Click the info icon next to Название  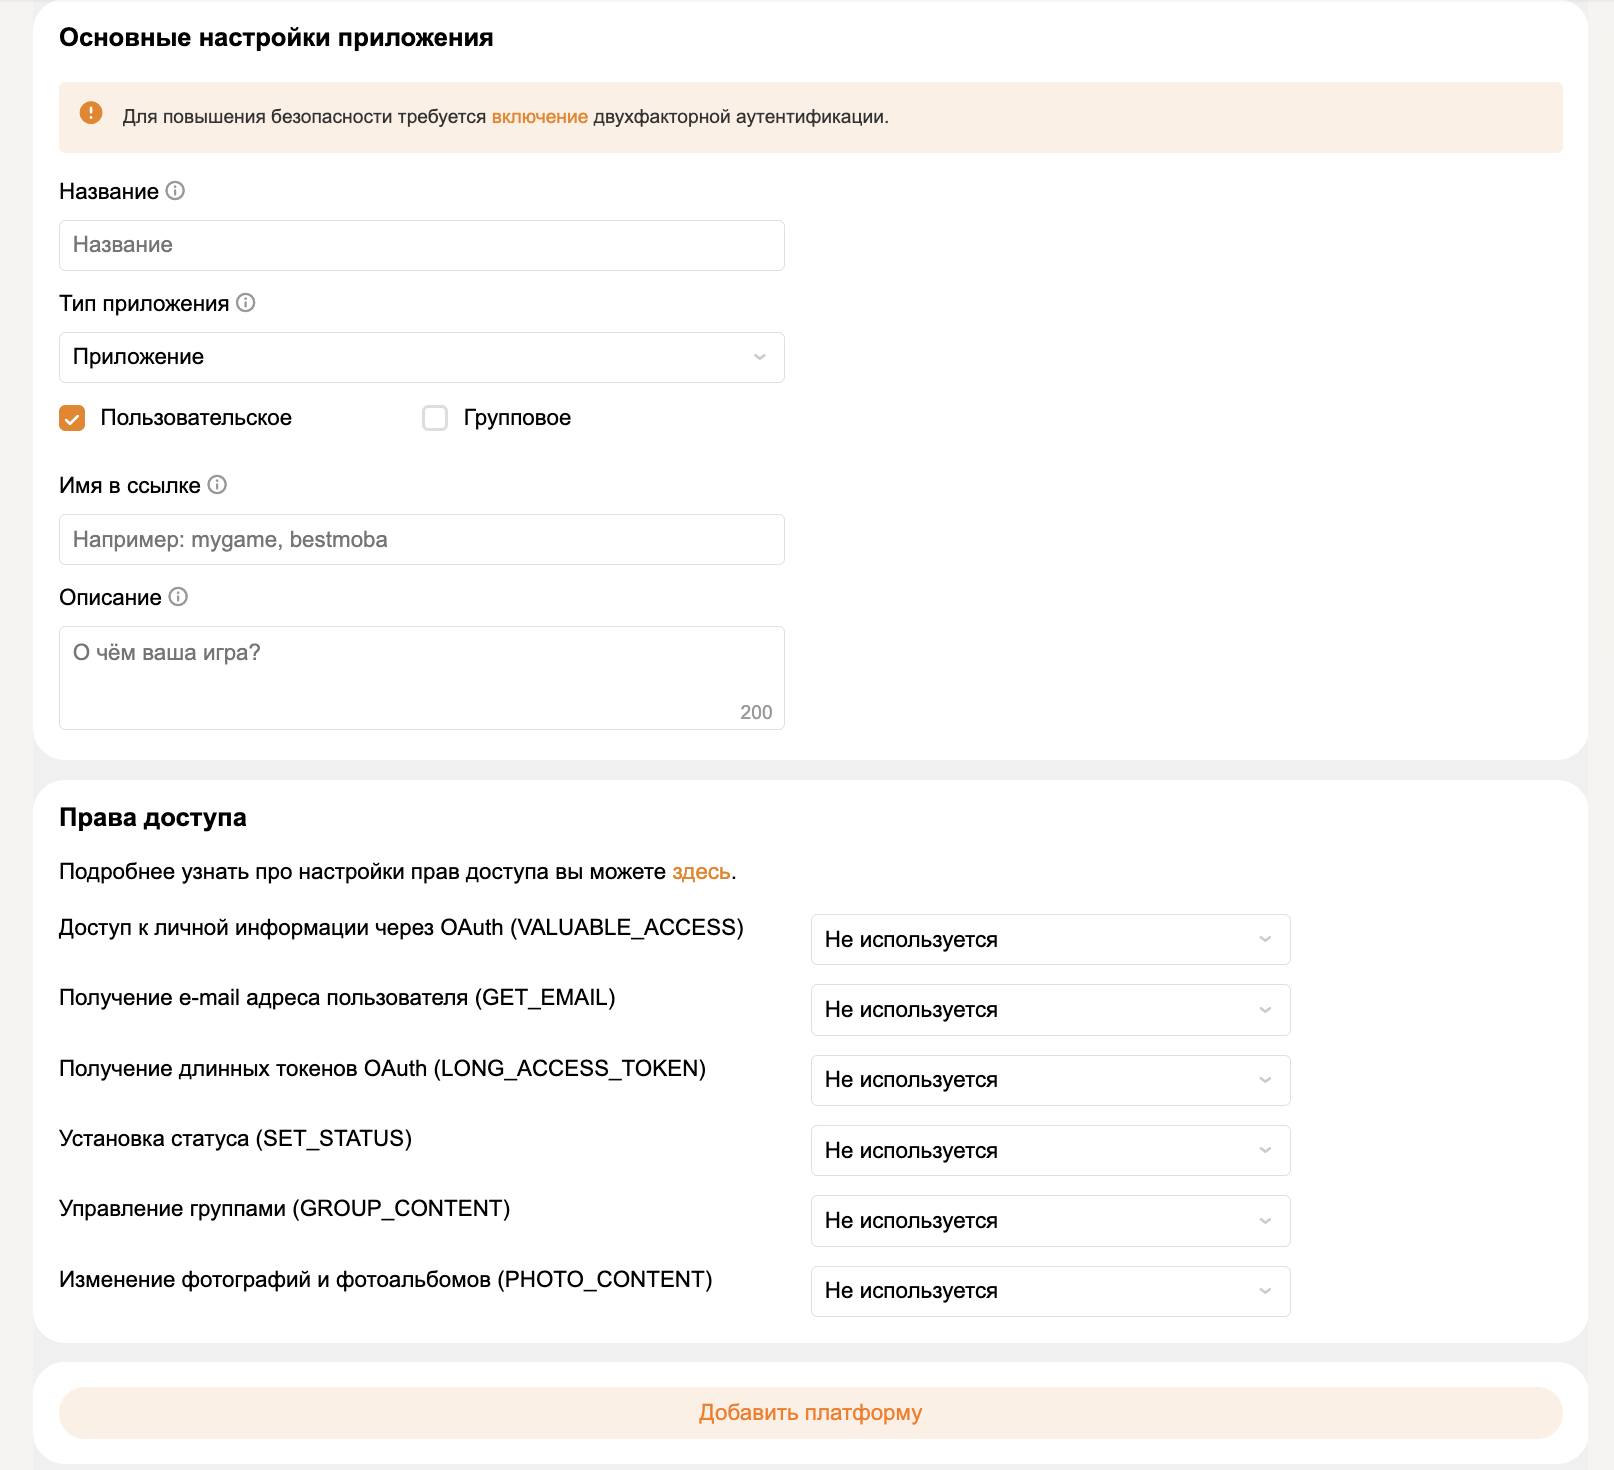tap(175, 191)
